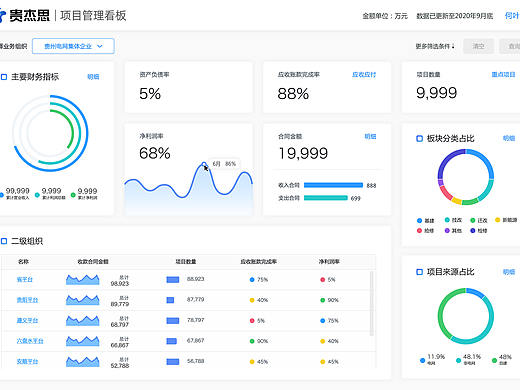Screen dimensions: 520x390
Task: Expand the 更多筛选条件 filter options
Action: (x=435, y=46)
